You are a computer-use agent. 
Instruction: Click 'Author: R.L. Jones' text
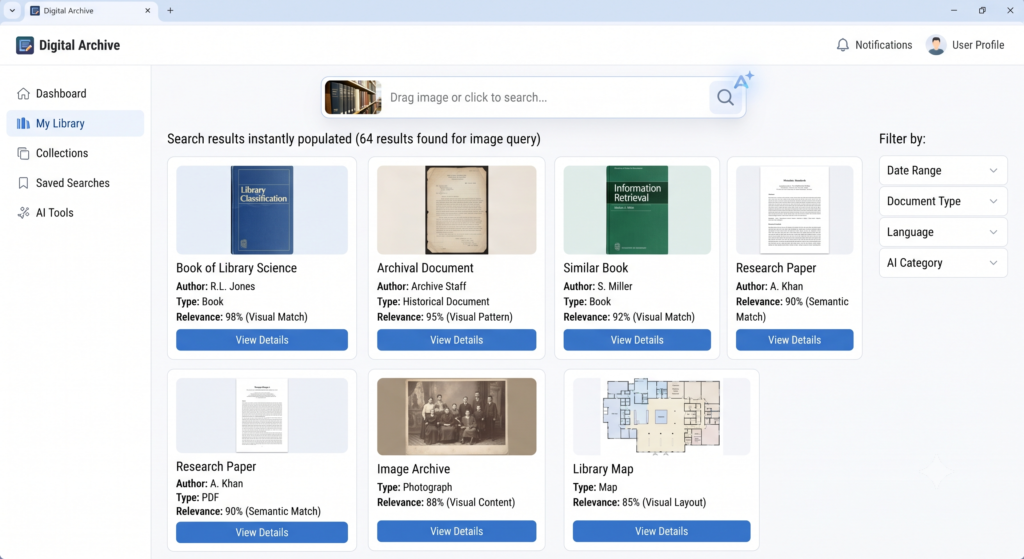216,286
